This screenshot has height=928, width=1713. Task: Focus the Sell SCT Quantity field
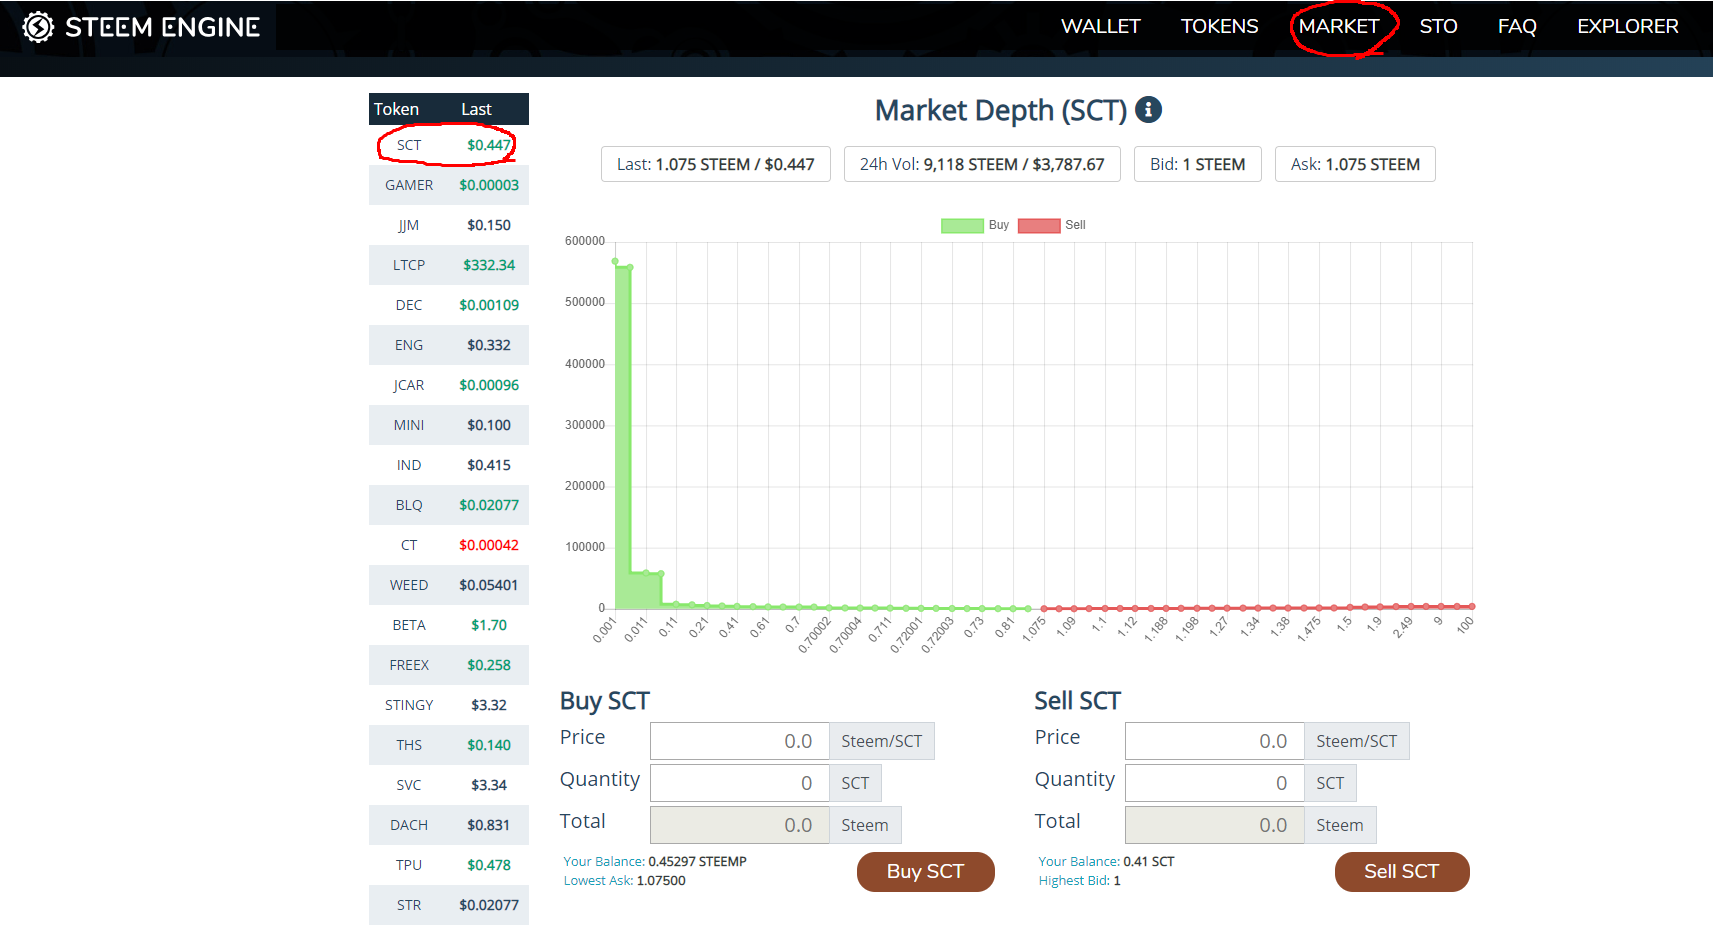point(1215,783)
